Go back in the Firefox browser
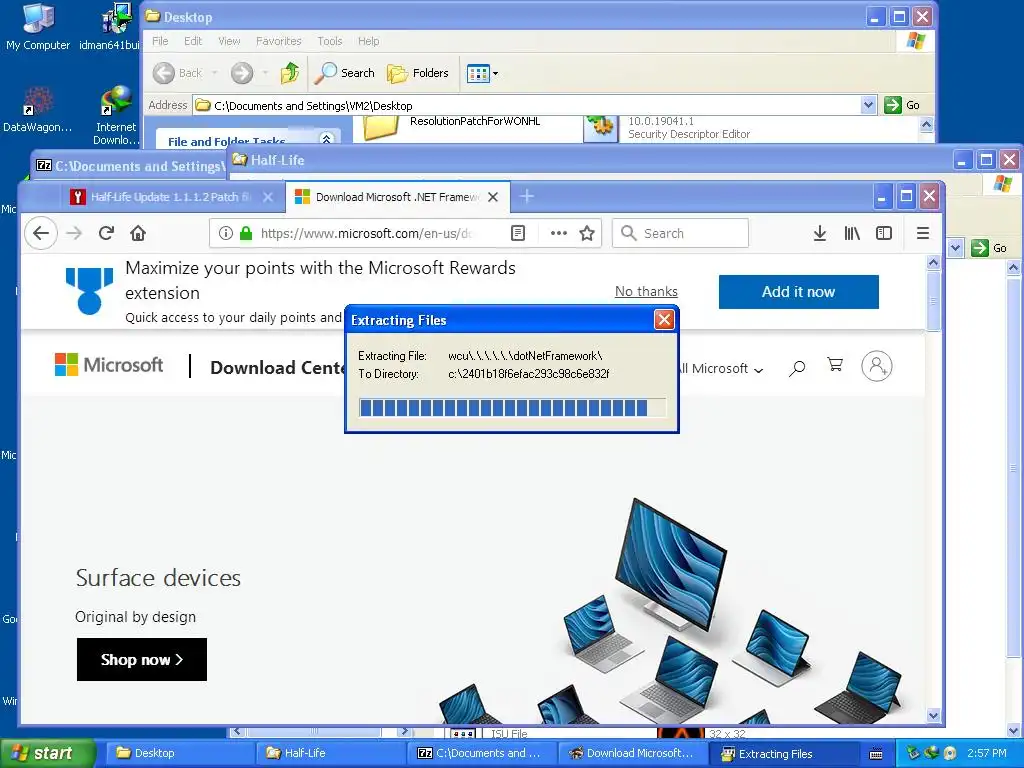Image resolution: width=1024 pixels, height=768 pixels. 41,233
